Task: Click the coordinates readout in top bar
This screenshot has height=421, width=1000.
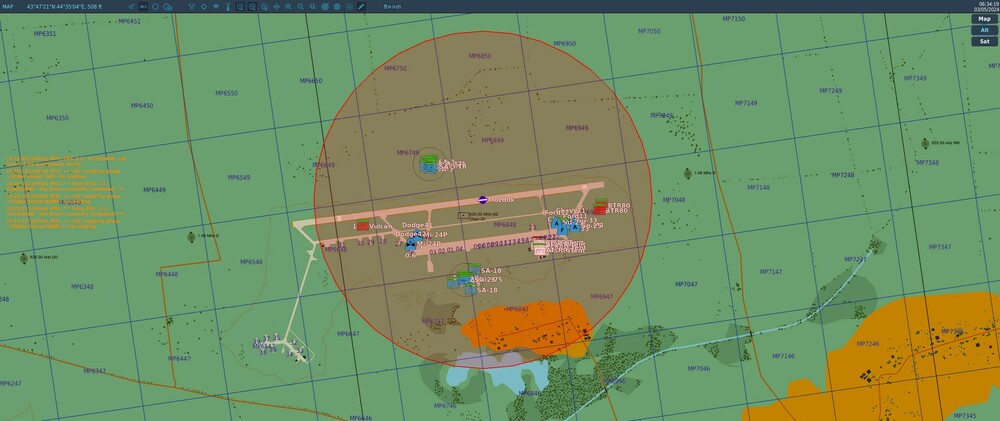Action: click(x=64, y=6)
